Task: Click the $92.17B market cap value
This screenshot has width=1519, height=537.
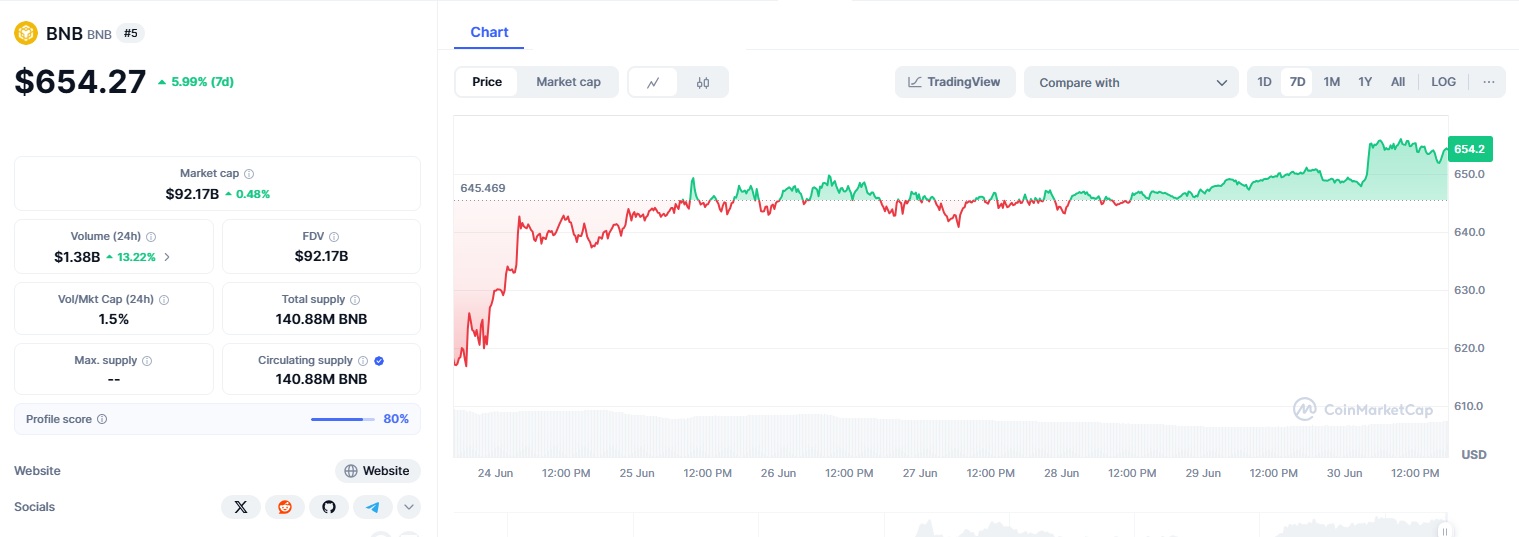Action: tap(192, 194)
